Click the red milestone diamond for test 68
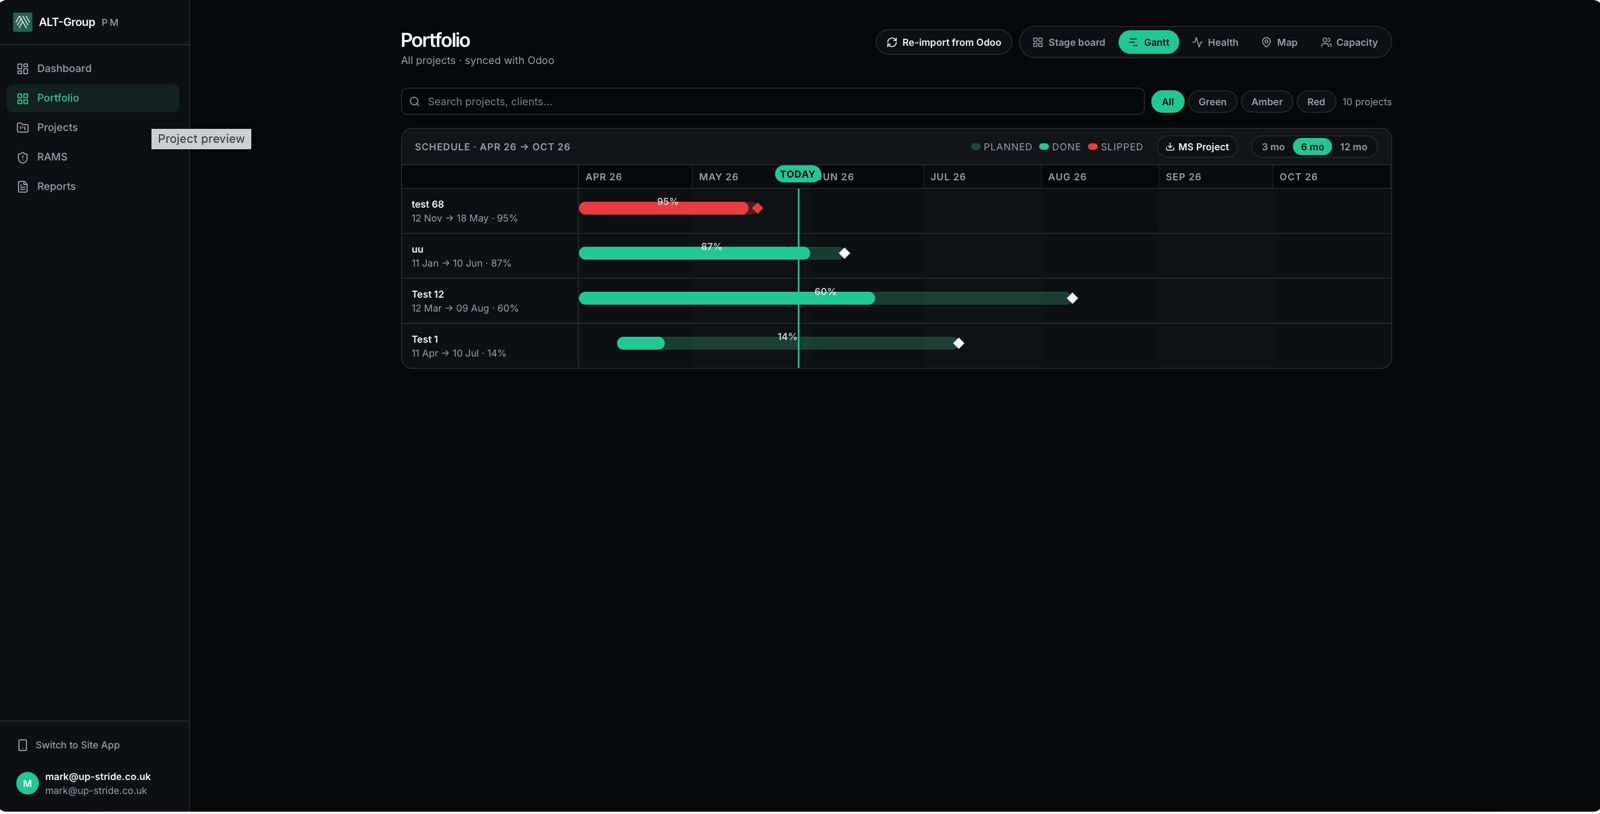The image size is (1600, 814). point(757,208)
